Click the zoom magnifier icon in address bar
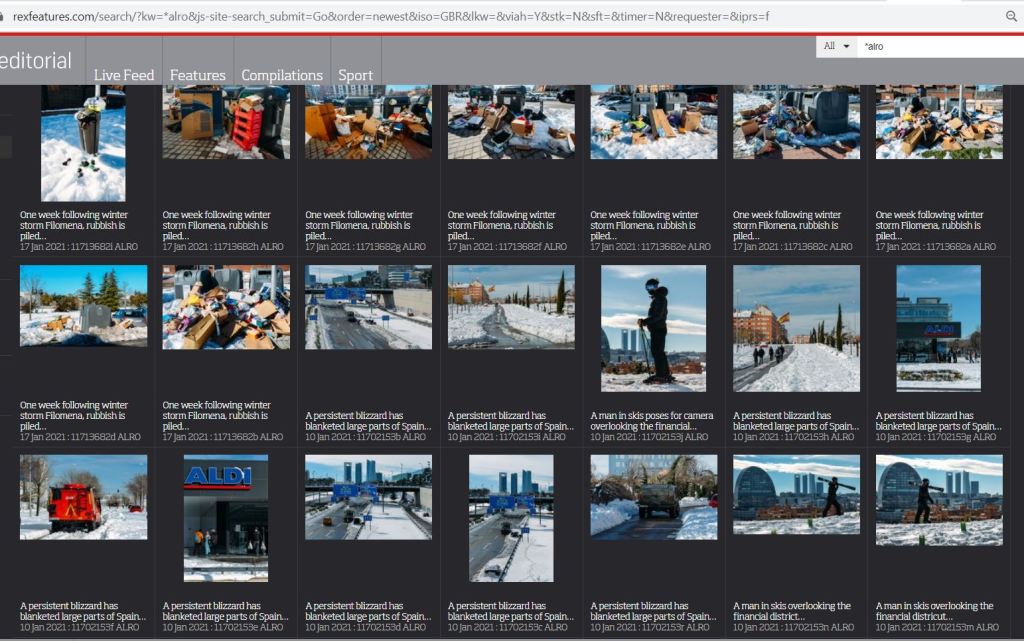1024x641 pixels. [x=1011, y=16]
